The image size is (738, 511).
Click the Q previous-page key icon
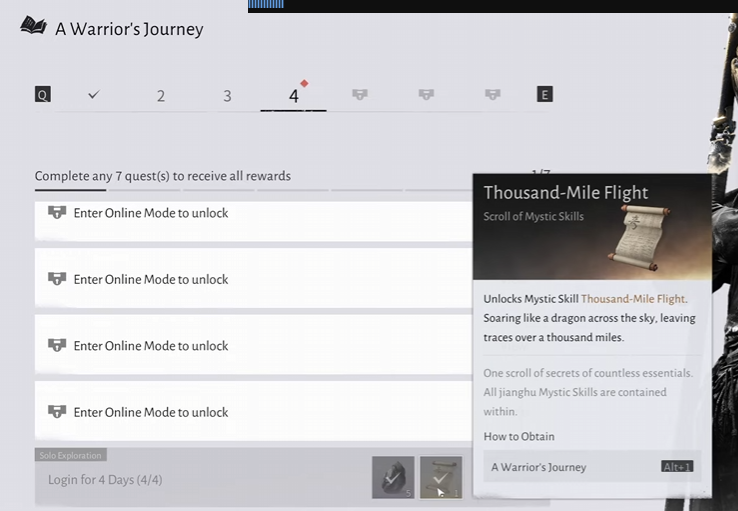tap(42, 95)
